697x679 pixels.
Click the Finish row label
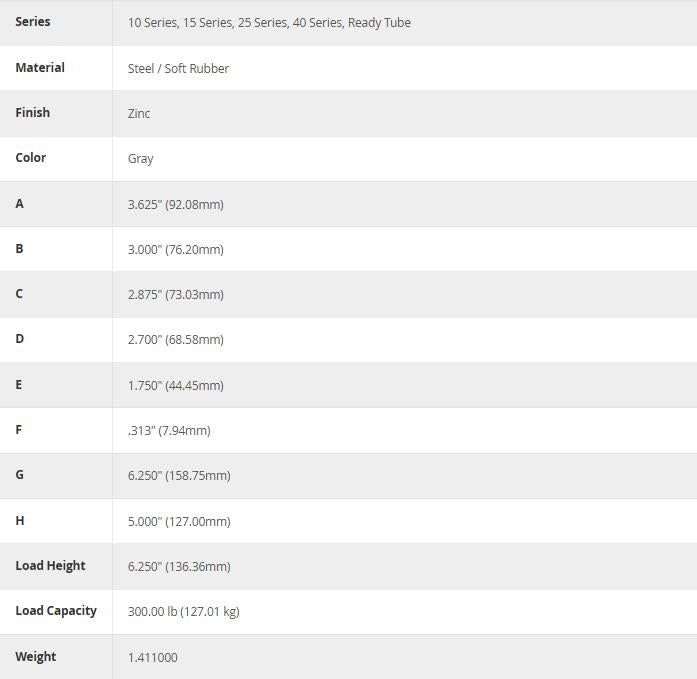tap(33, 113)
